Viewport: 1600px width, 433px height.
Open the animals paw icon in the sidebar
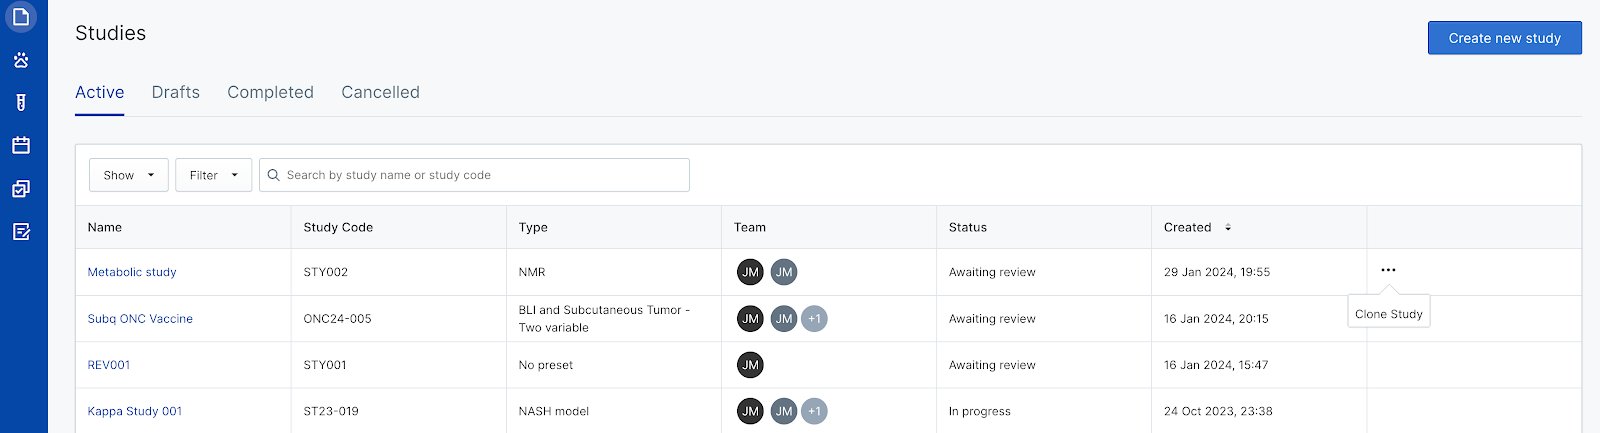pos(21,60)
